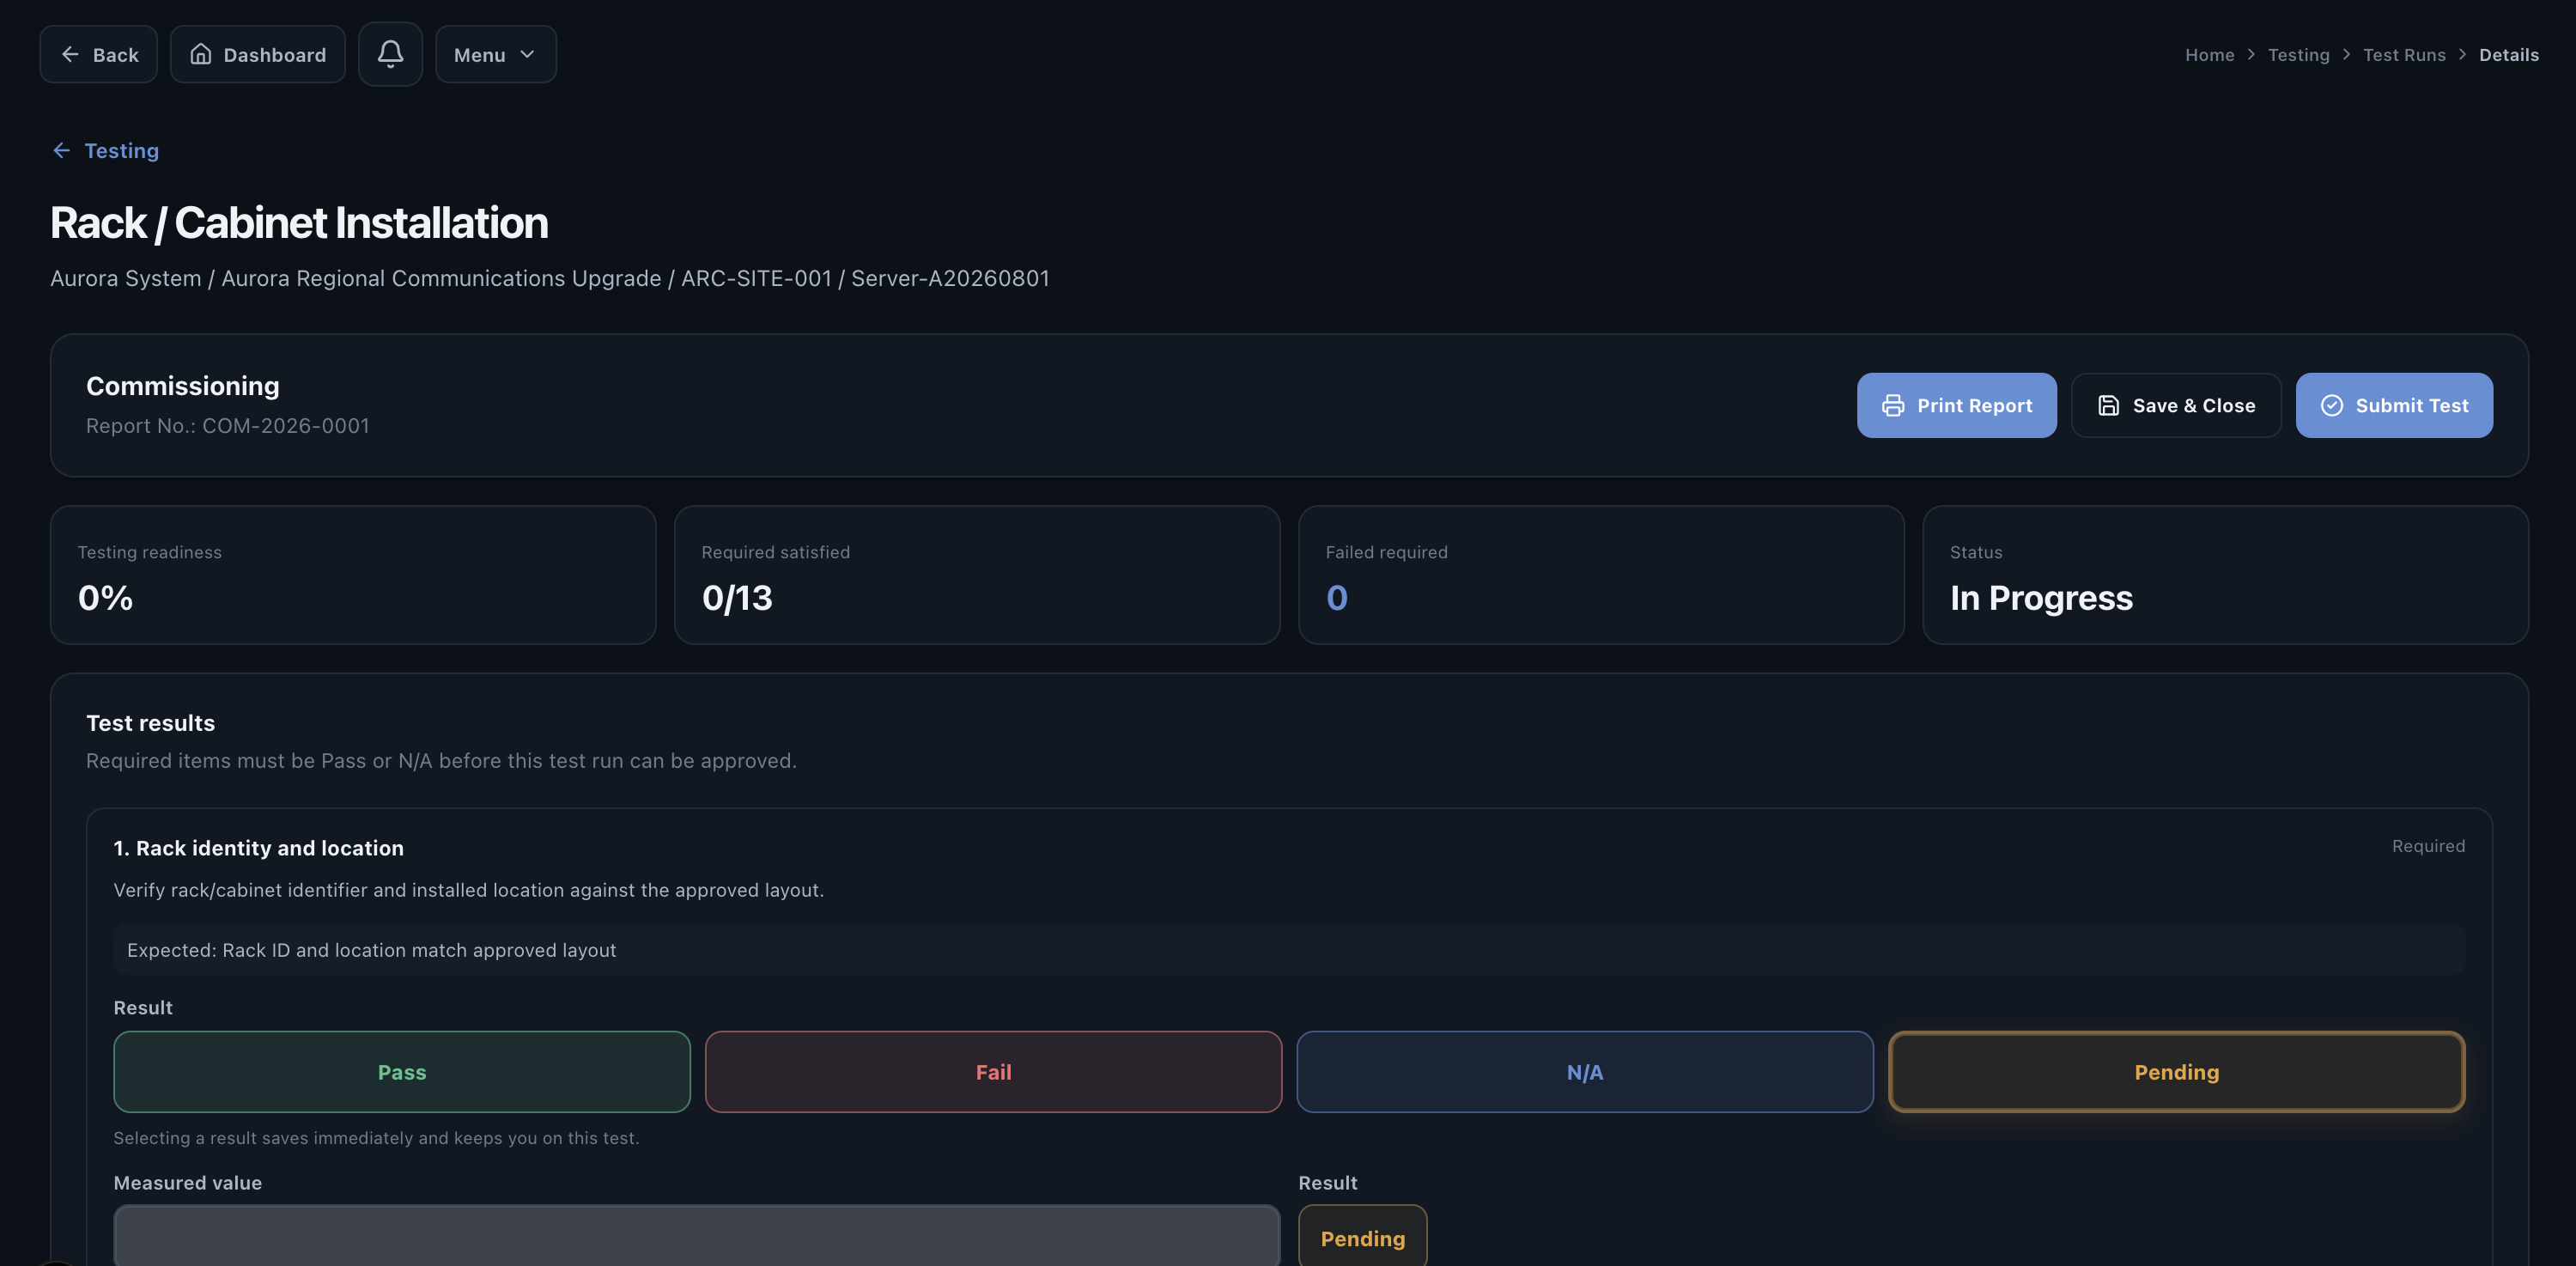
Task: Click the Rack / Cabinet Installation heading
Action: 299,222
